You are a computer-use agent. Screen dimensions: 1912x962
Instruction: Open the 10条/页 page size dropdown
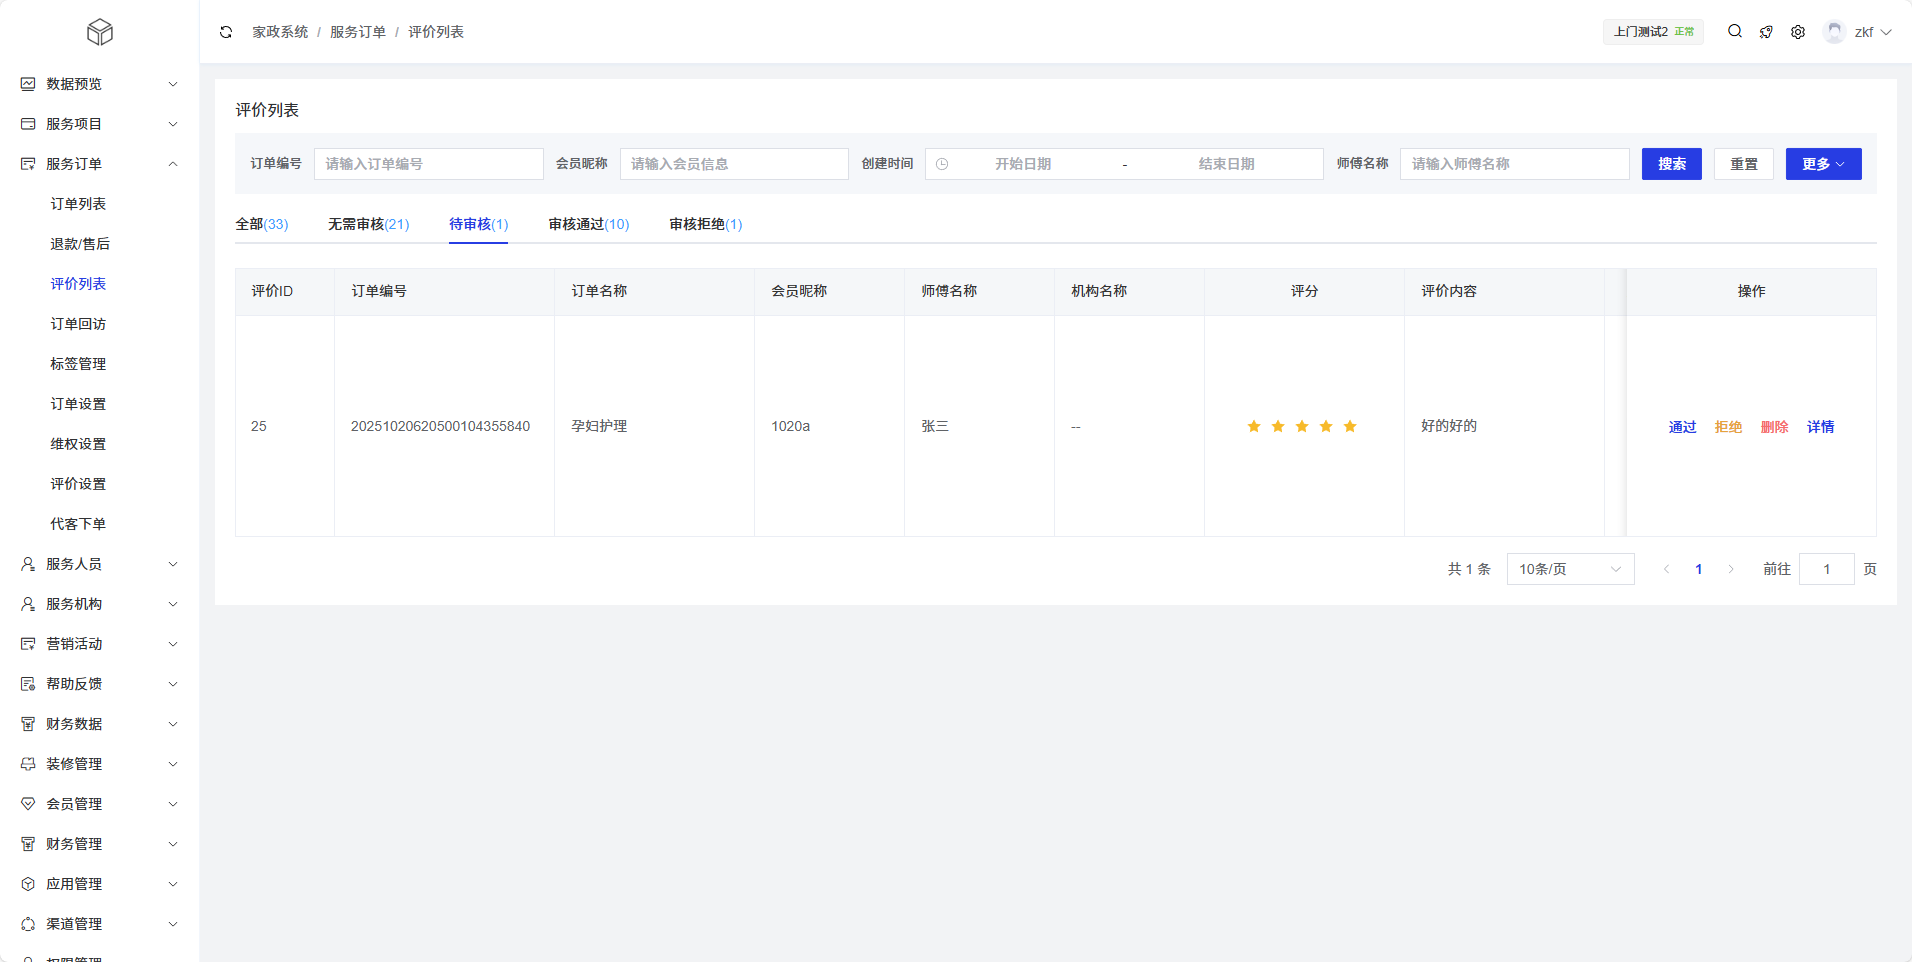point(1570,569)
